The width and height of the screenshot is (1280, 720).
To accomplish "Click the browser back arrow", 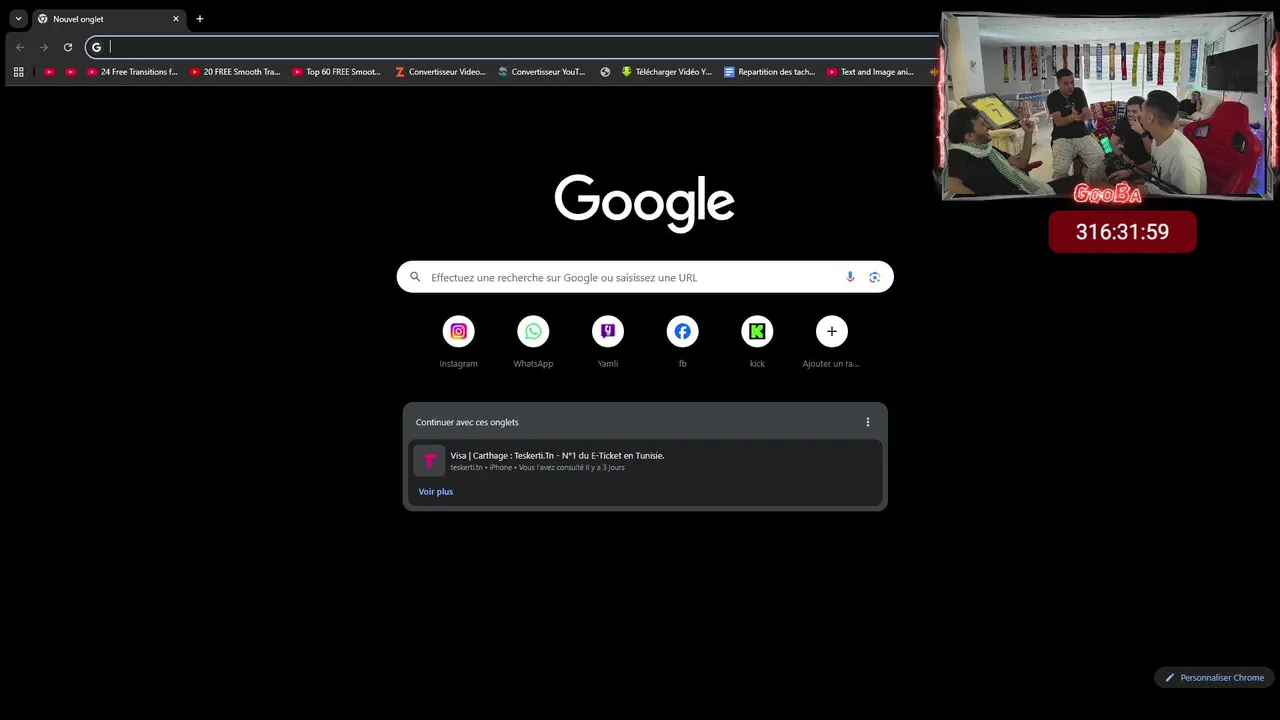I will coord(20,47).
